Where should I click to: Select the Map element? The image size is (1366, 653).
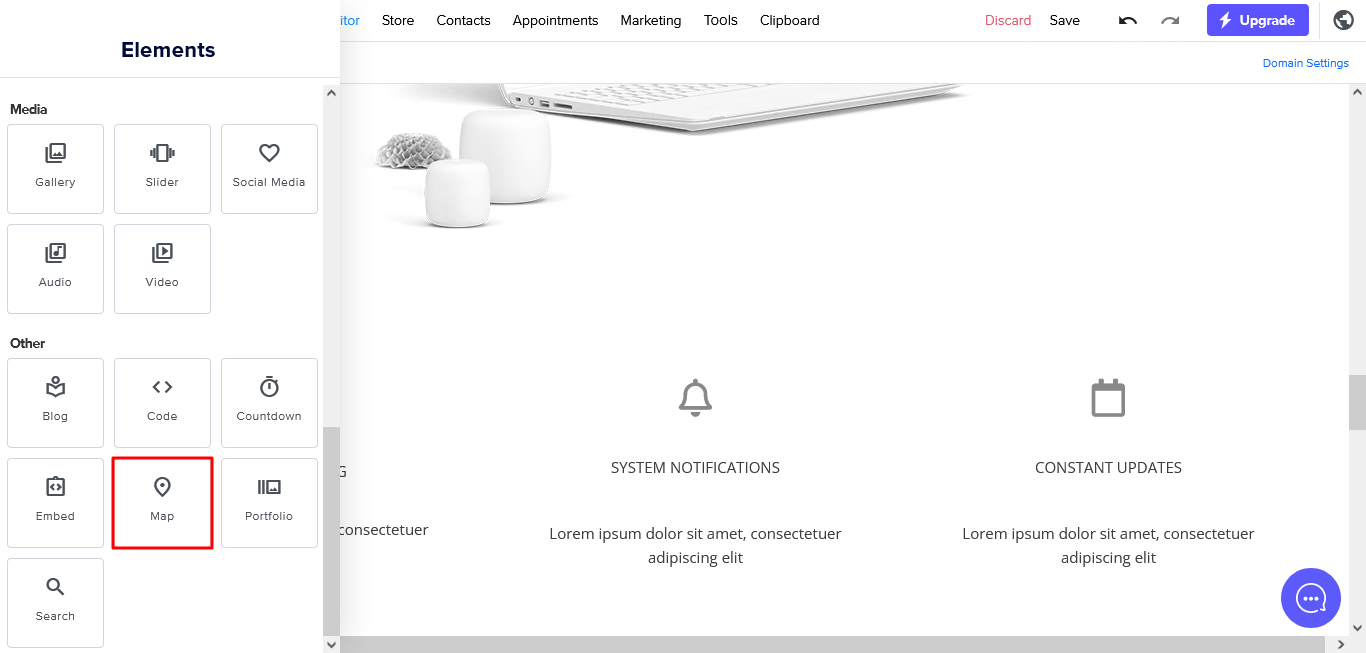(162, 503)
